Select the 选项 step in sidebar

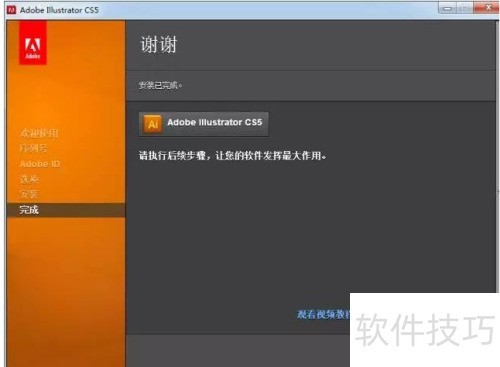(29, 179)
